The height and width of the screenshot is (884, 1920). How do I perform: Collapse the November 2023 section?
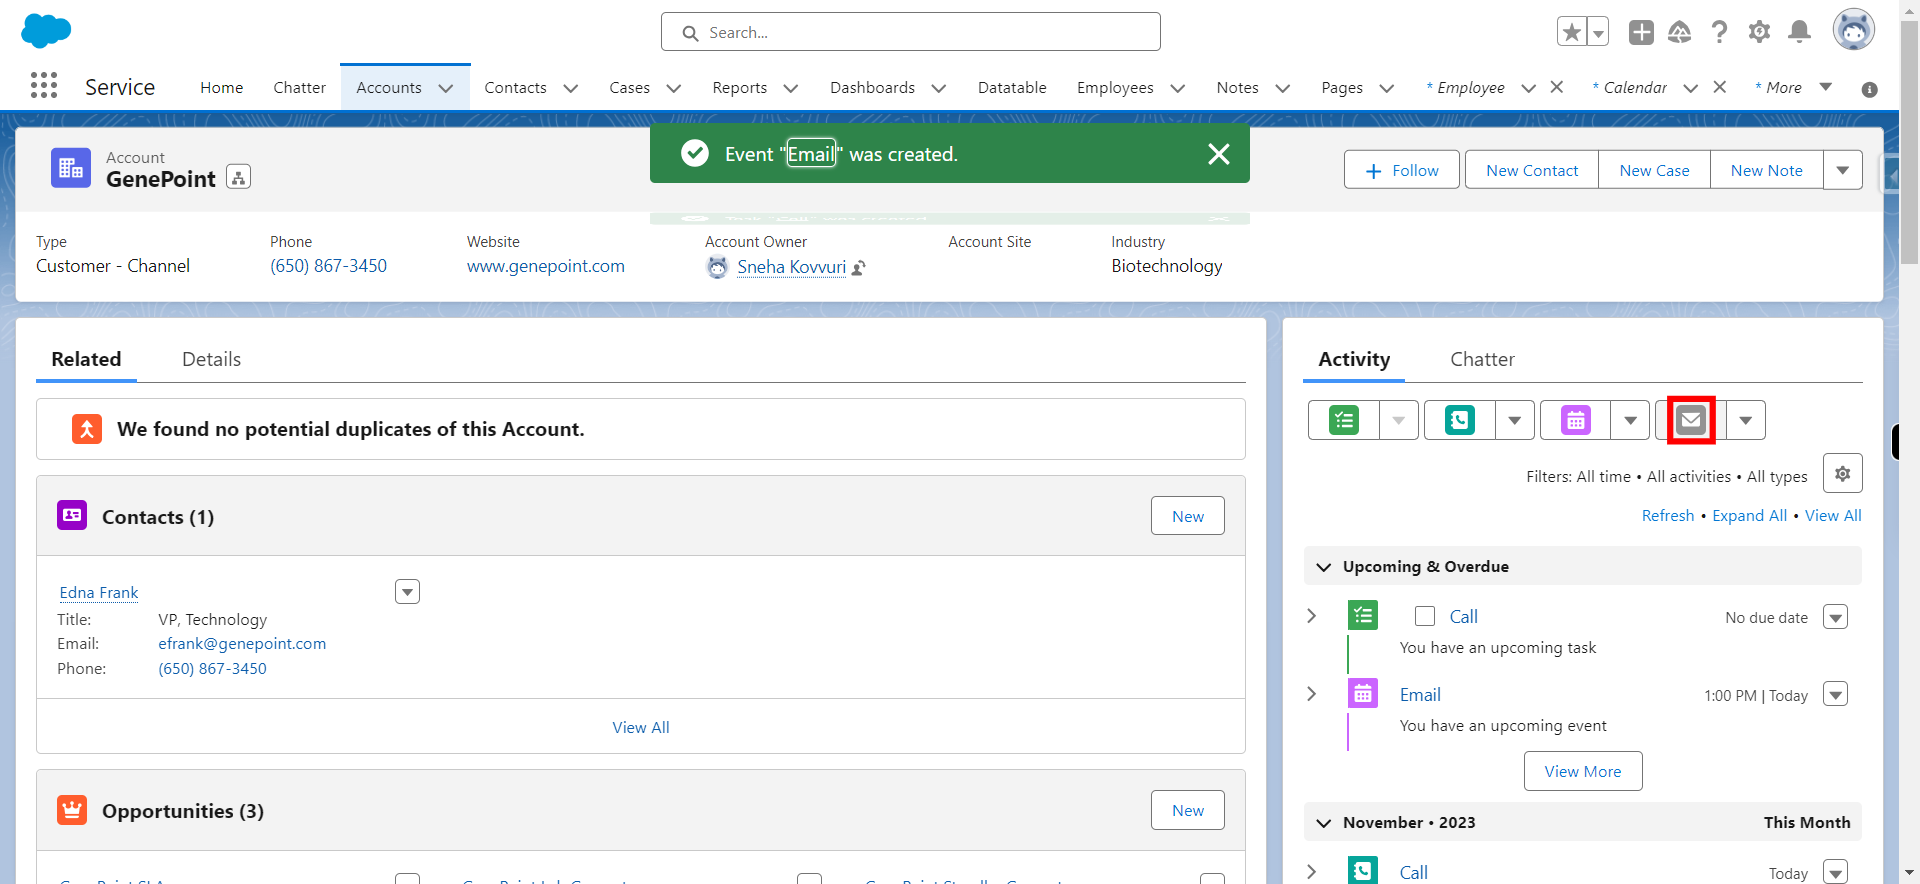coord(1324,823)
